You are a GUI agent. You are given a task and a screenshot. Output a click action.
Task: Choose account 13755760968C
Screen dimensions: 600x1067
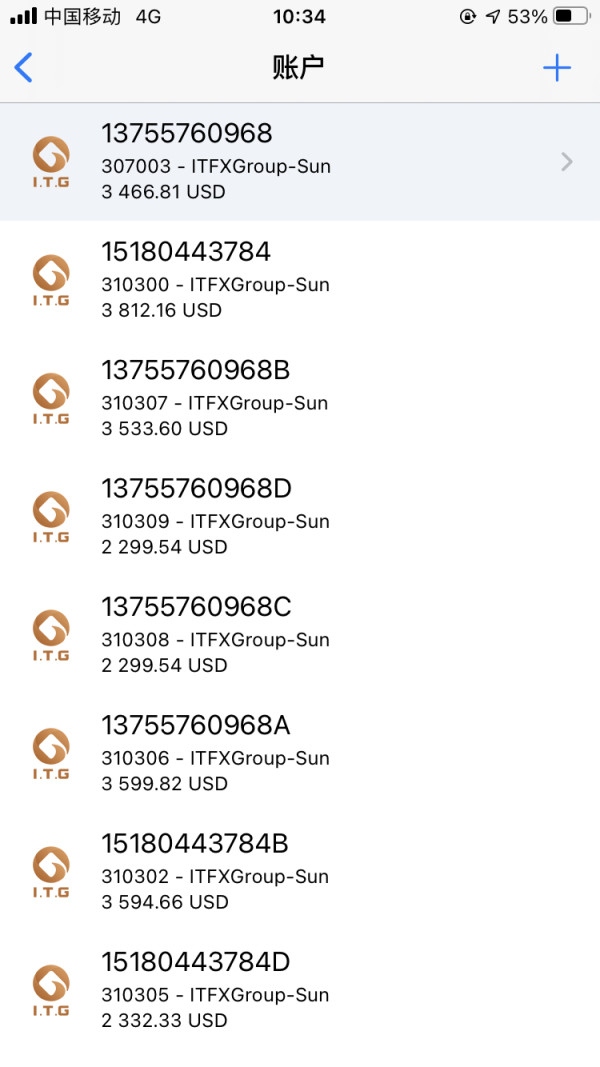click(x=196, y=607)
